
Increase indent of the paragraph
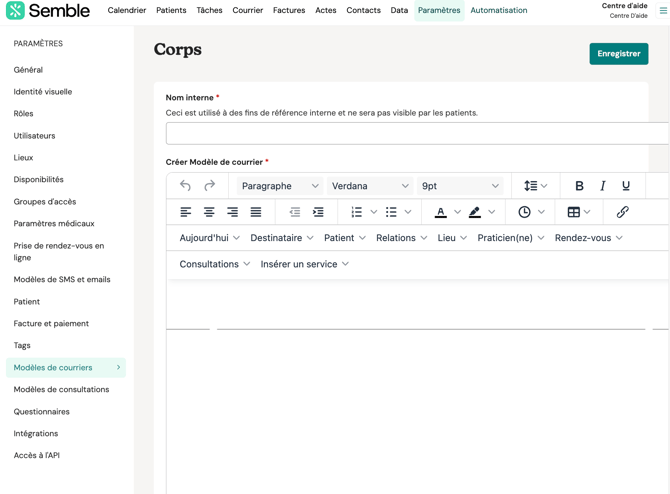point(318,212)
